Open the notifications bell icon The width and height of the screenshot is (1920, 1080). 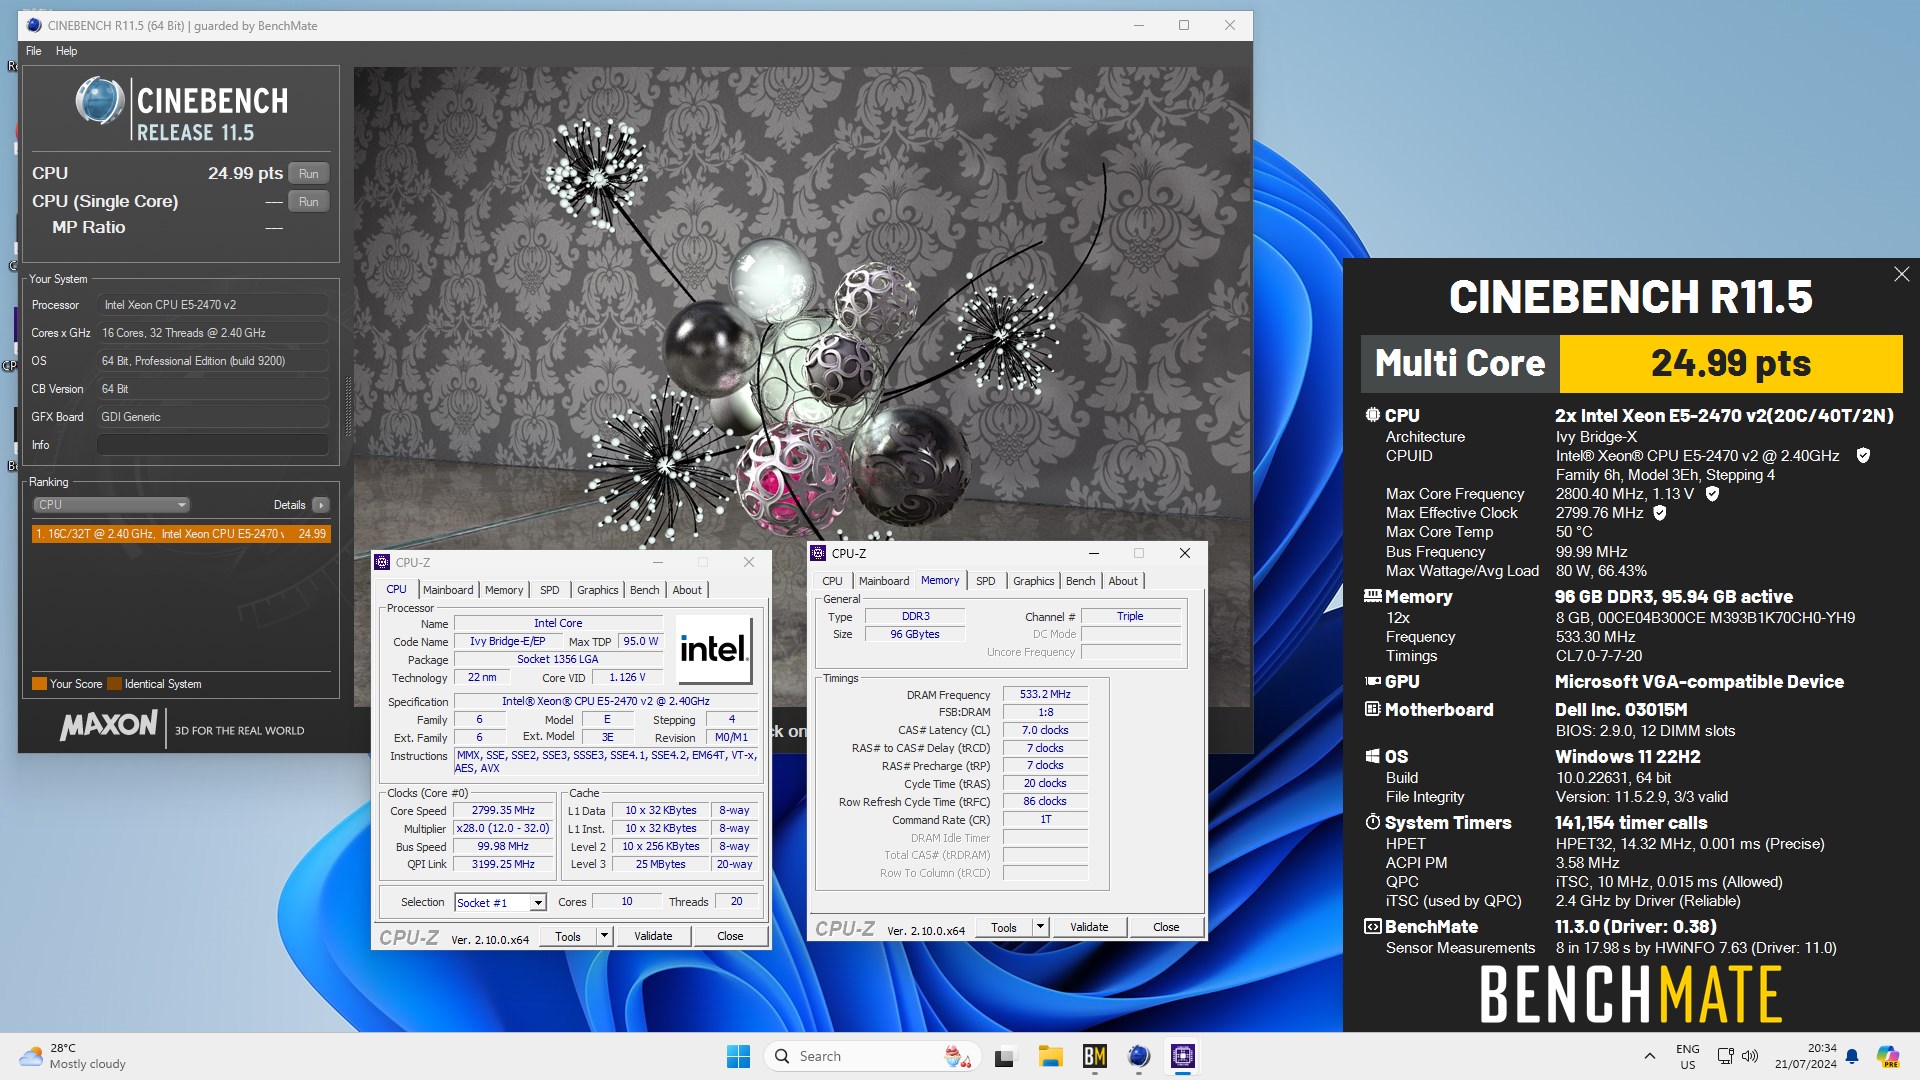[x=1852, y=1056]
